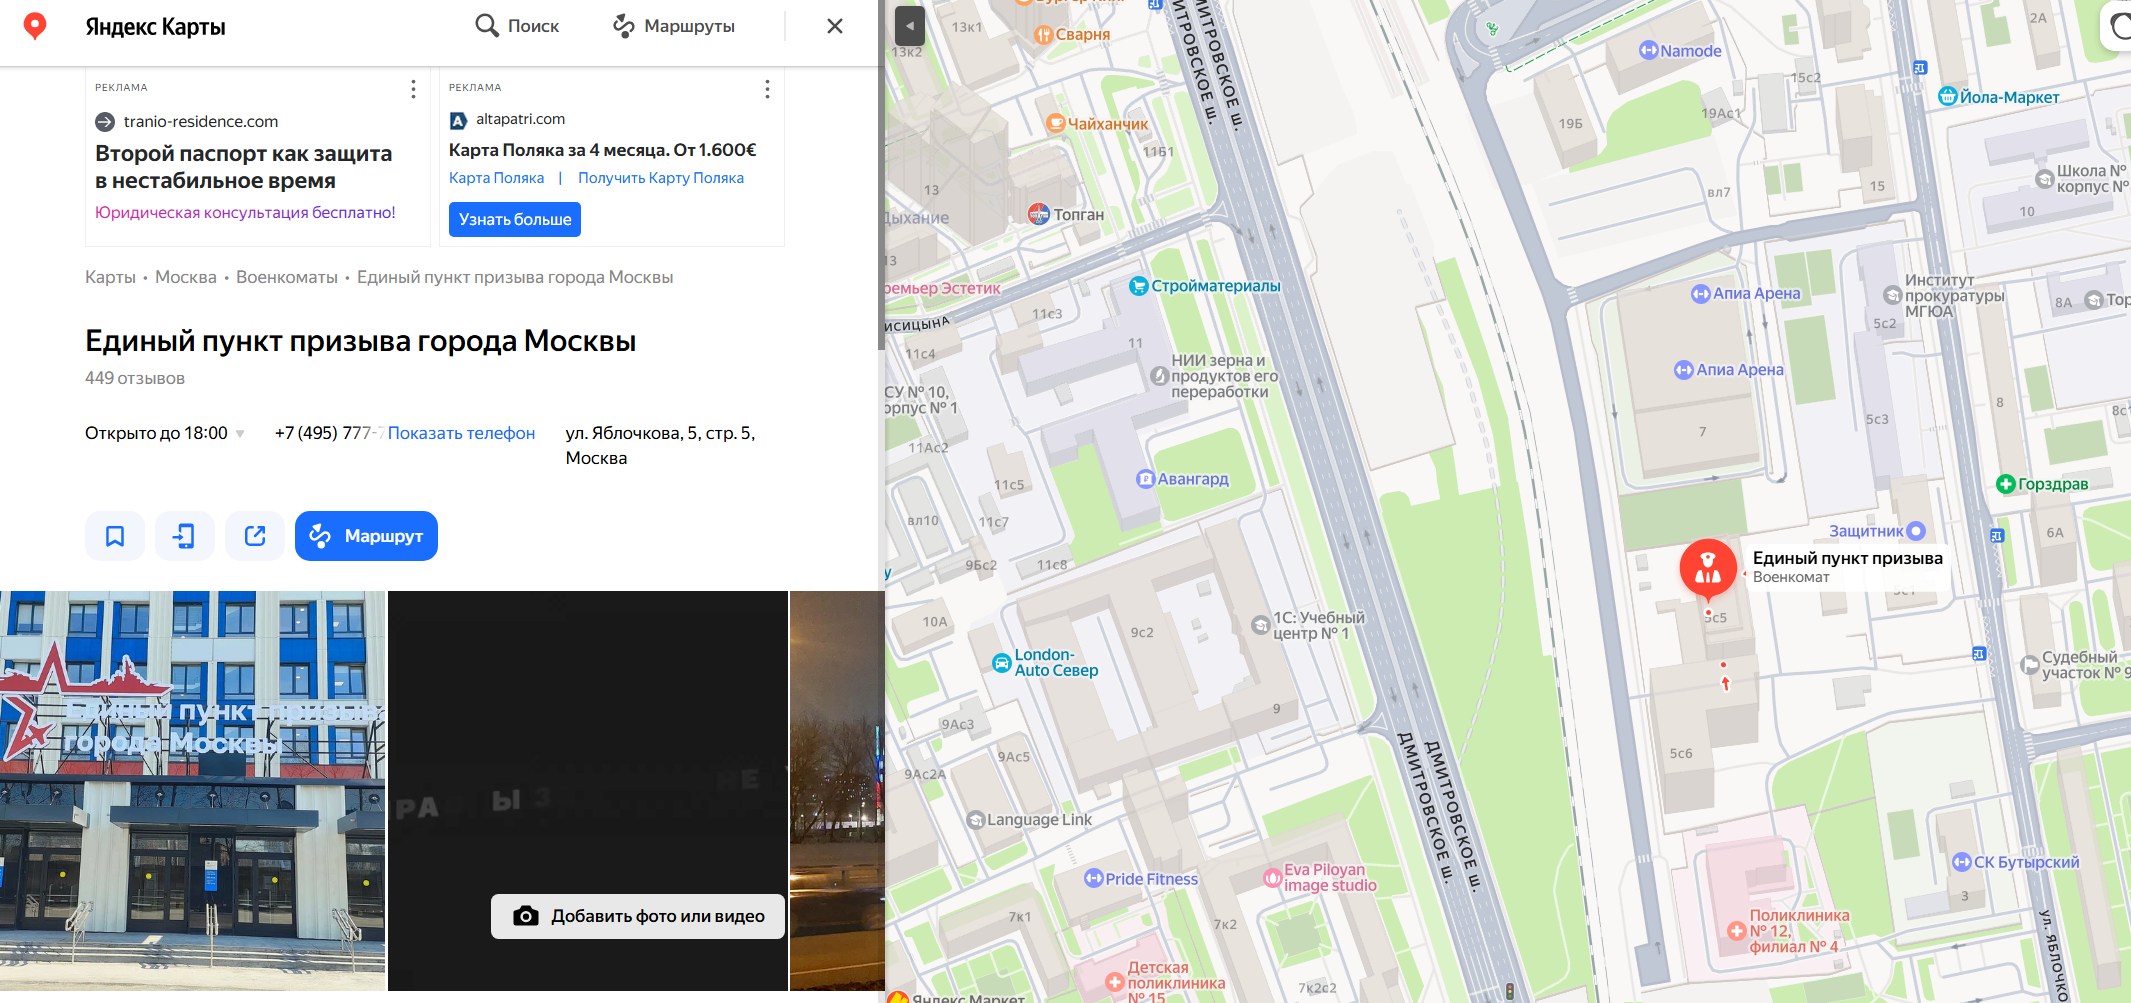Go to the 'Военкоматы' breadcrumb
This screenshot has height=1003, width=2131.
point(287,277)
